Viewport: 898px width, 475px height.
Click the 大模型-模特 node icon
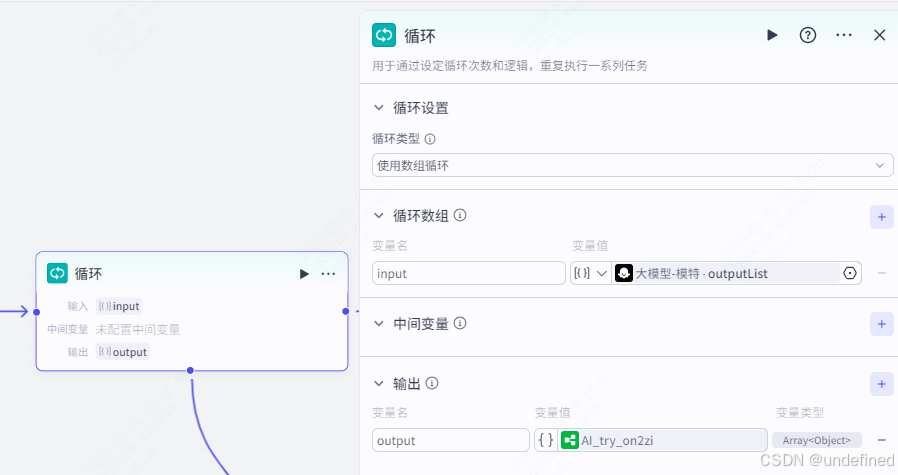624,273
